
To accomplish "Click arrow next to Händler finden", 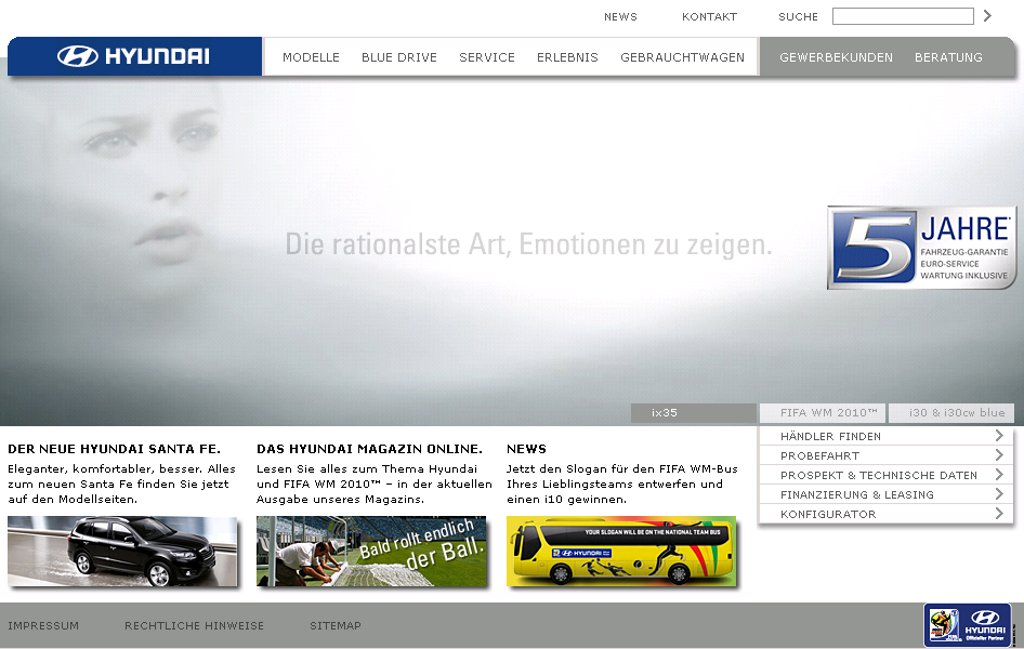I will point(999,435).
